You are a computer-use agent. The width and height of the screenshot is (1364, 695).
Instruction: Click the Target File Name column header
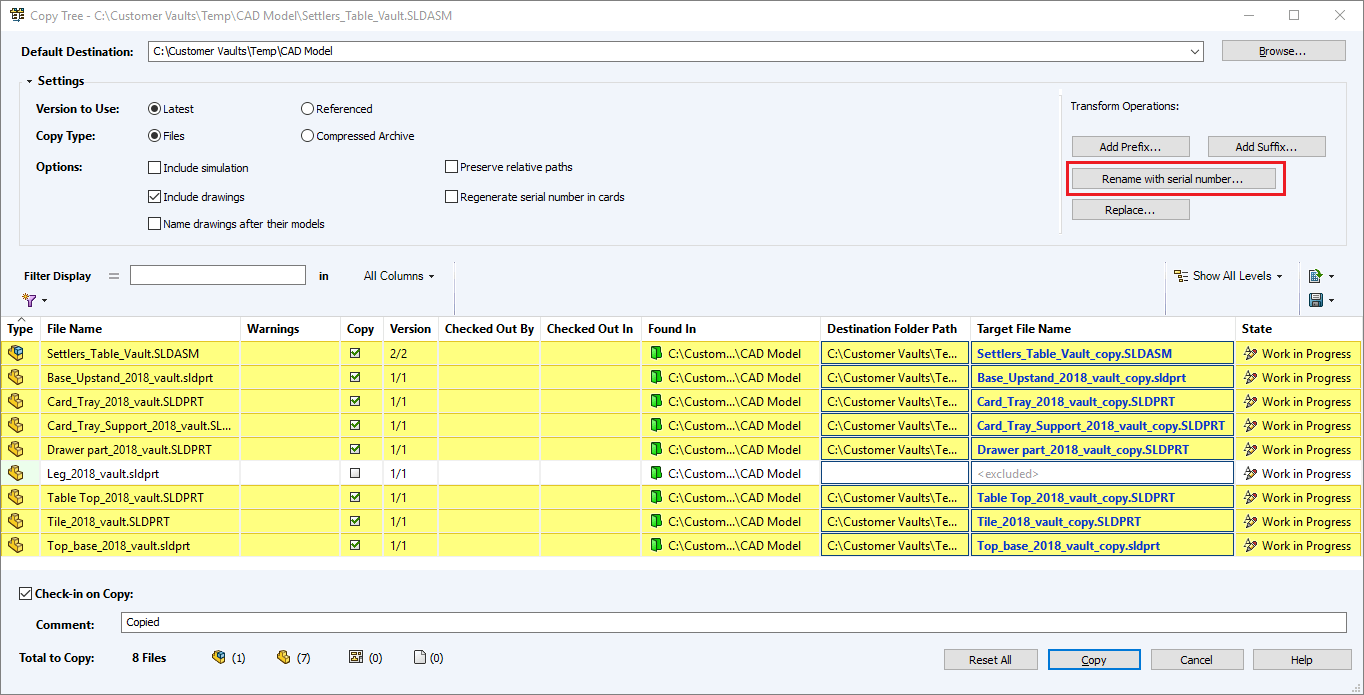[1023, 329]
